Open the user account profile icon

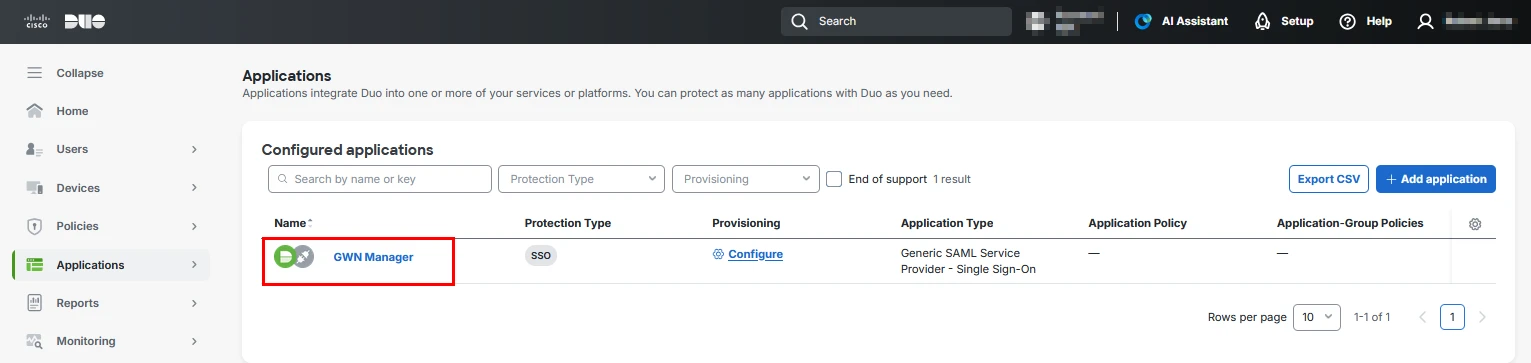click(1426, 21)
